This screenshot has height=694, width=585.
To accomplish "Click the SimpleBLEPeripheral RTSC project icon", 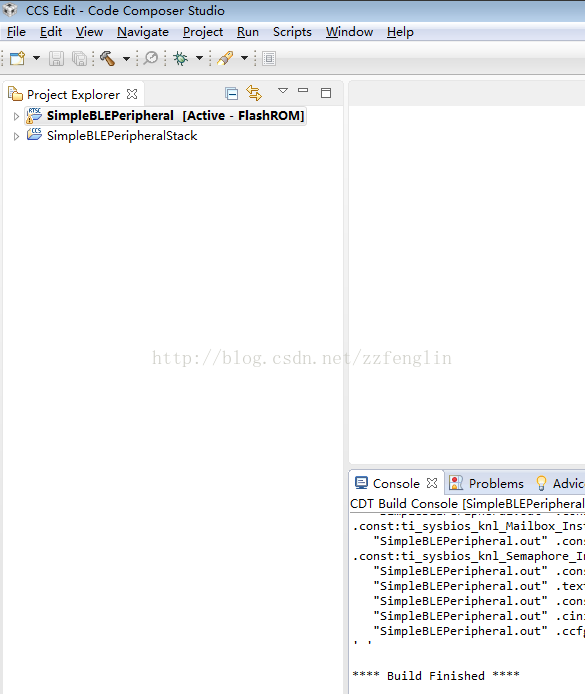I will (34, 115).
